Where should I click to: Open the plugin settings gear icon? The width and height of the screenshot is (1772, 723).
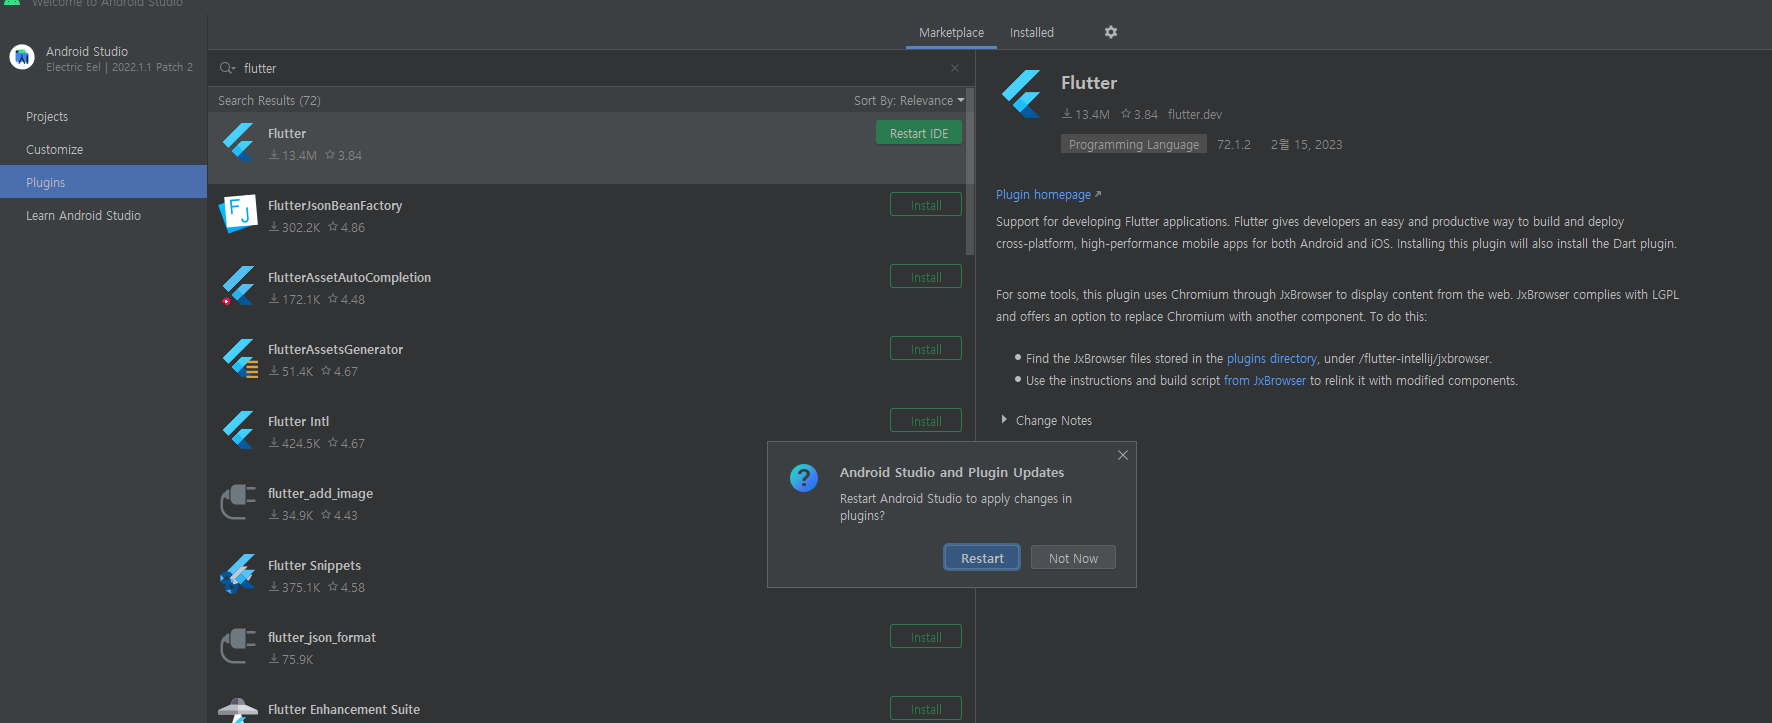(x=1111, y=32)
